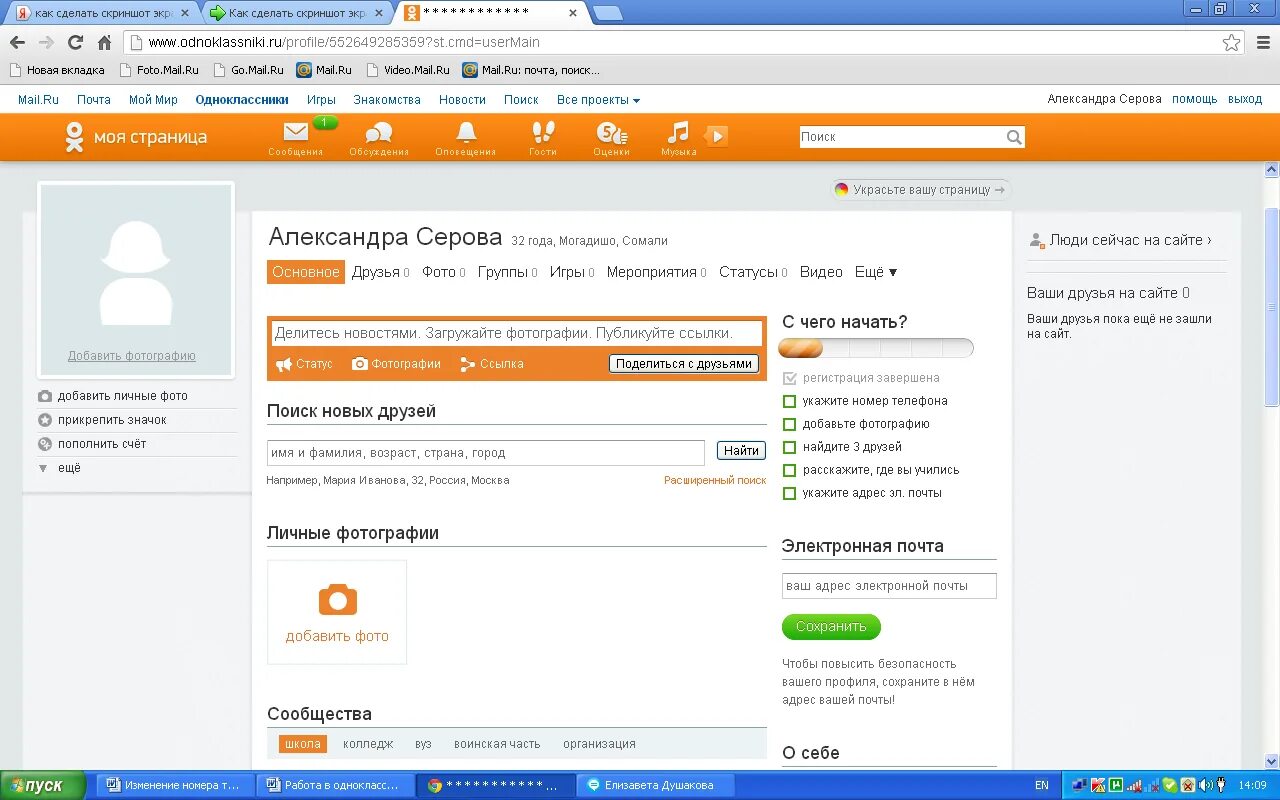Click the page vertical scrollbar thumb
The image size is (1280, 800).
1271,307
